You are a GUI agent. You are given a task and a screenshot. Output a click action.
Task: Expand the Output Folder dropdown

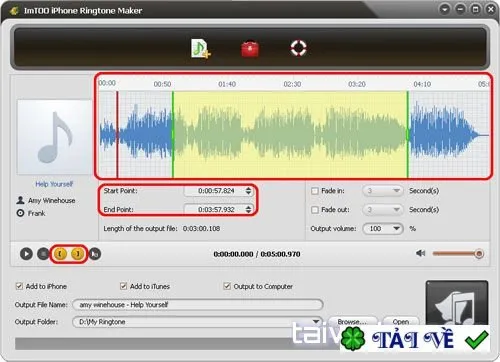pos(316,322)
